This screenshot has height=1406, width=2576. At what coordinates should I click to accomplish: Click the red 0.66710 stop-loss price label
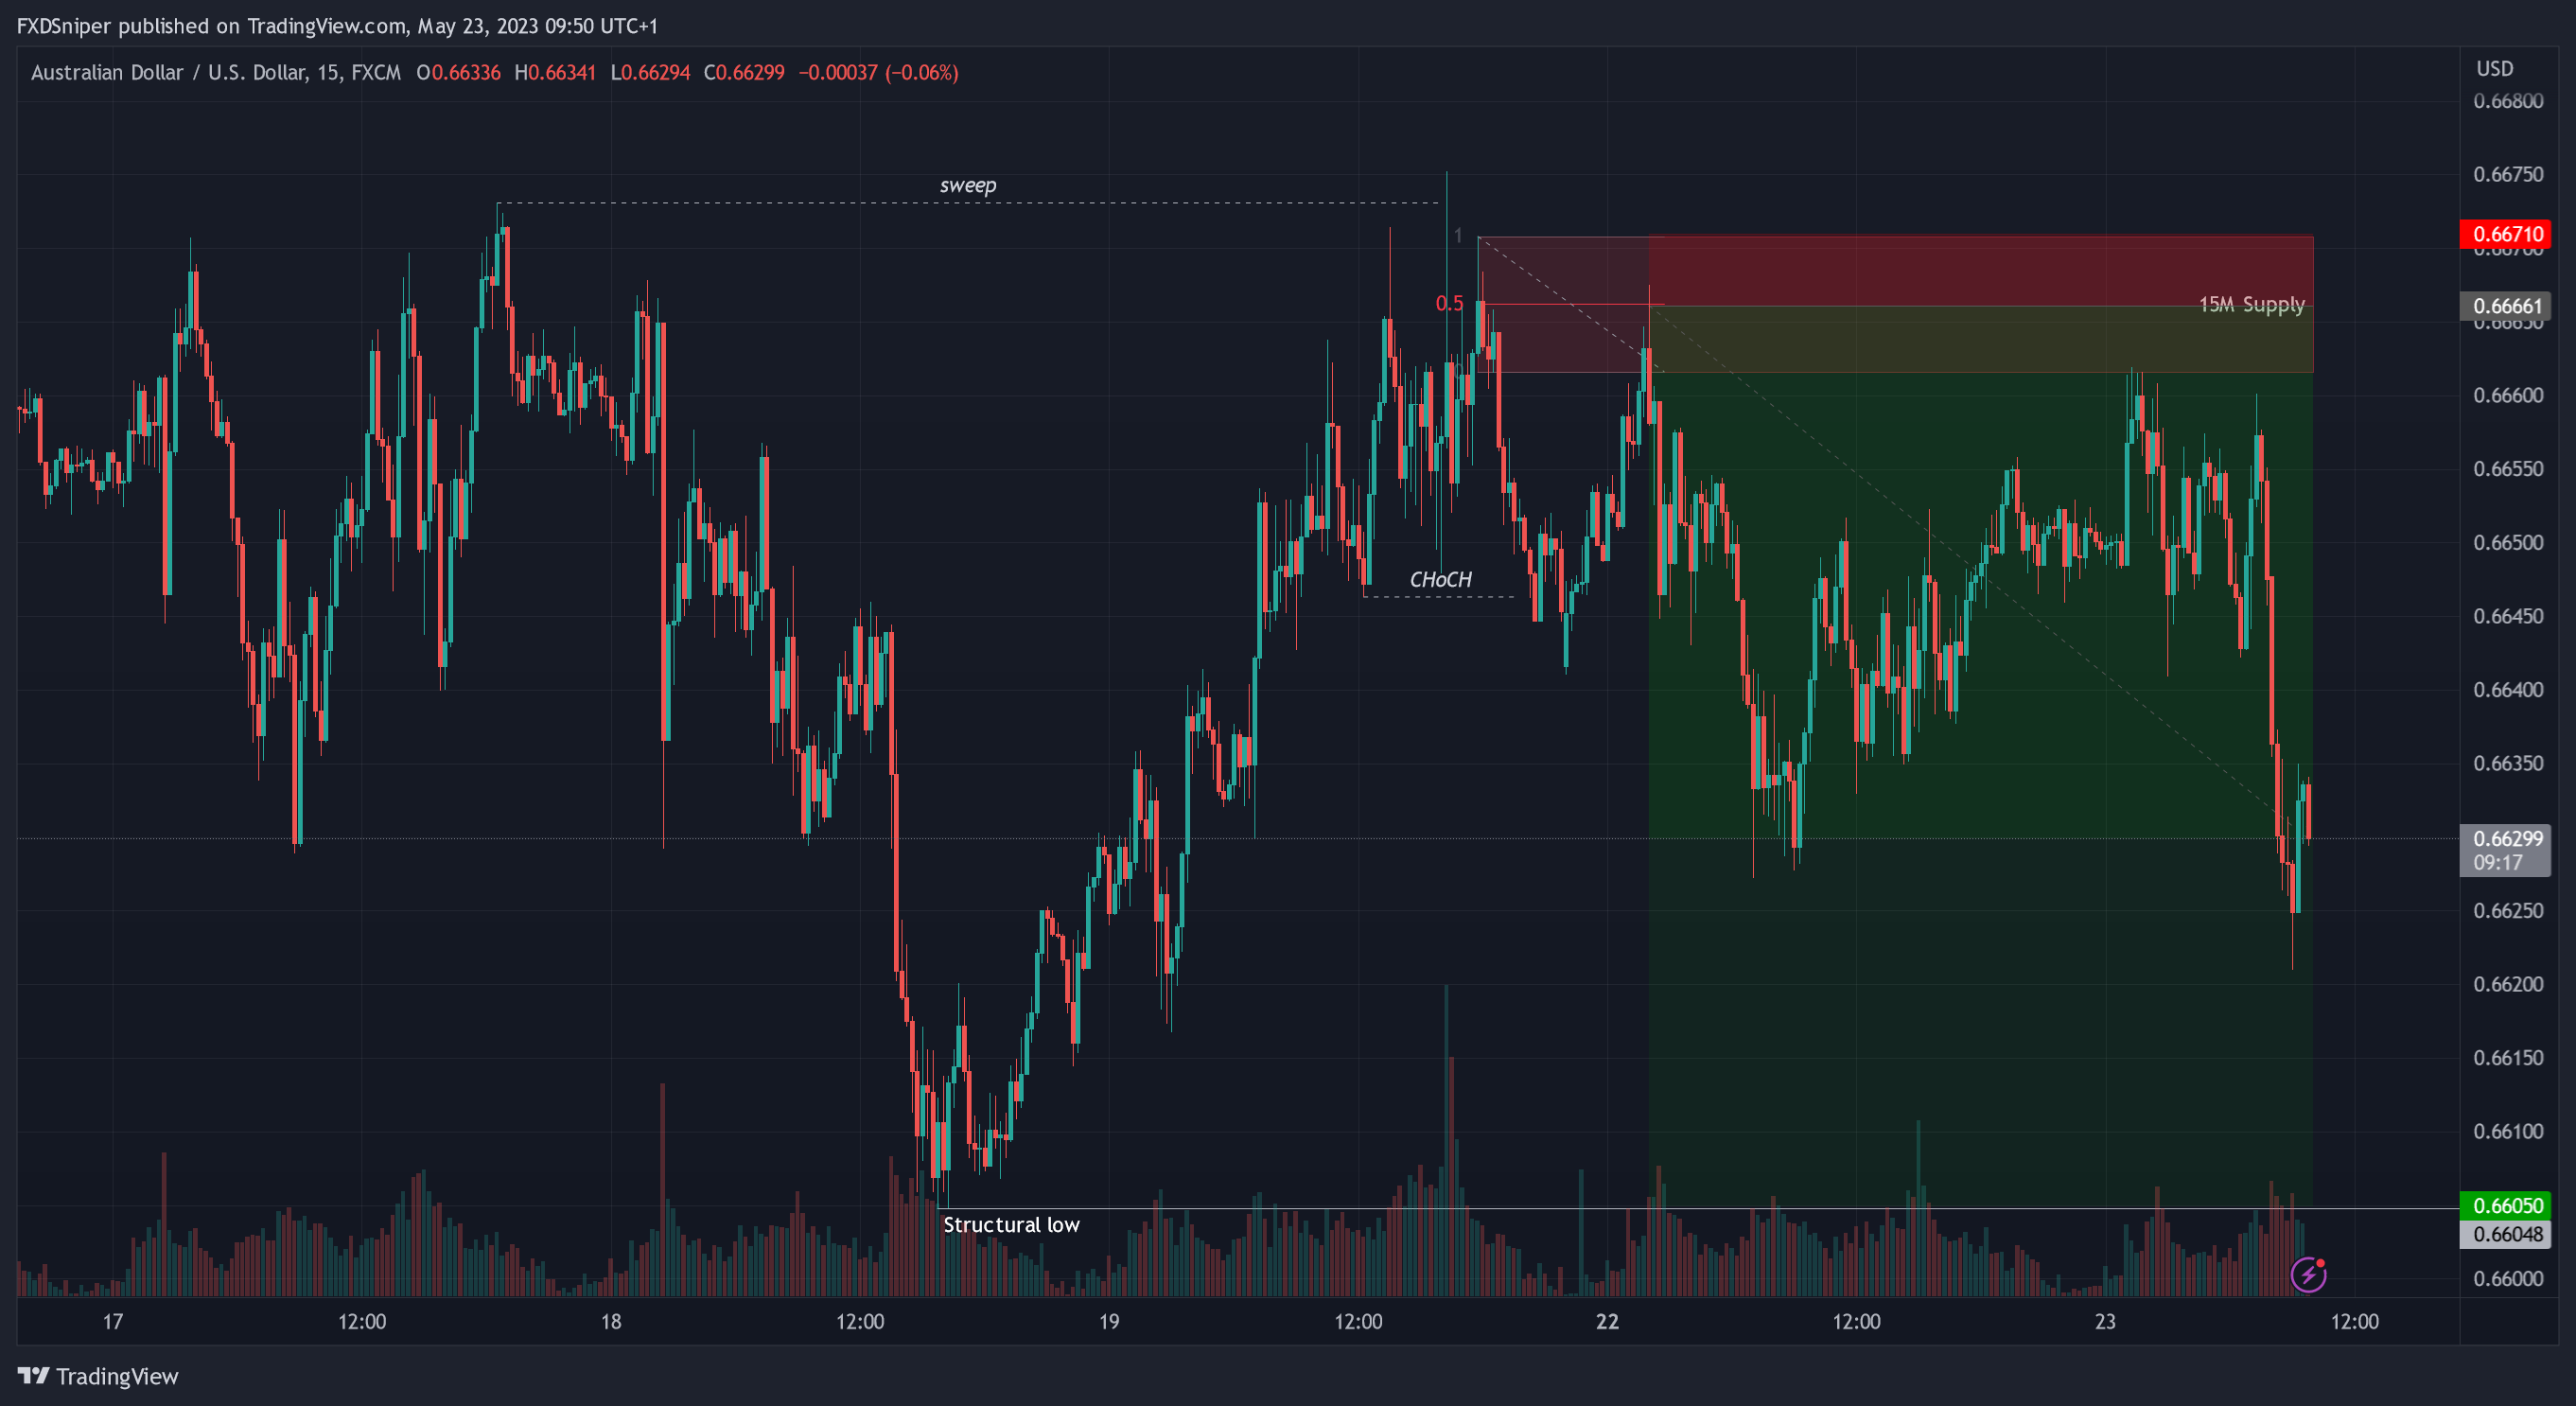pyautogui.click(x=2506, y=234)
